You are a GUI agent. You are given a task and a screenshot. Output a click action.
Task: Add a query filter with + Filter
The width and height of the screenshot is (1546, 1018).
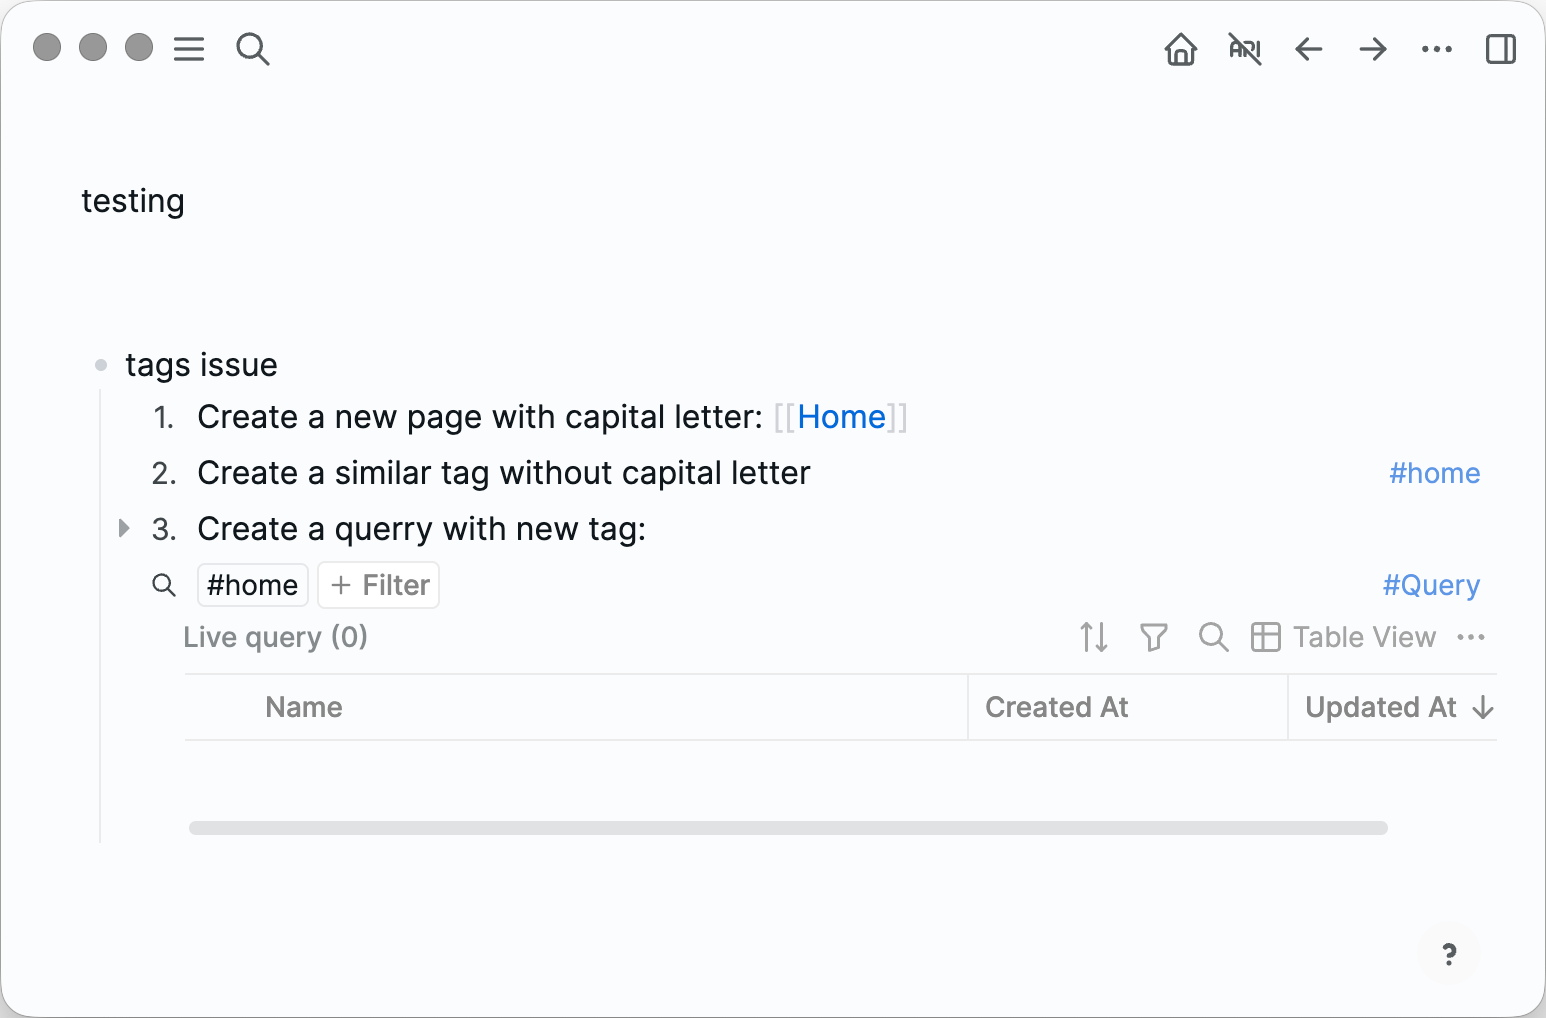click(379, 585)
